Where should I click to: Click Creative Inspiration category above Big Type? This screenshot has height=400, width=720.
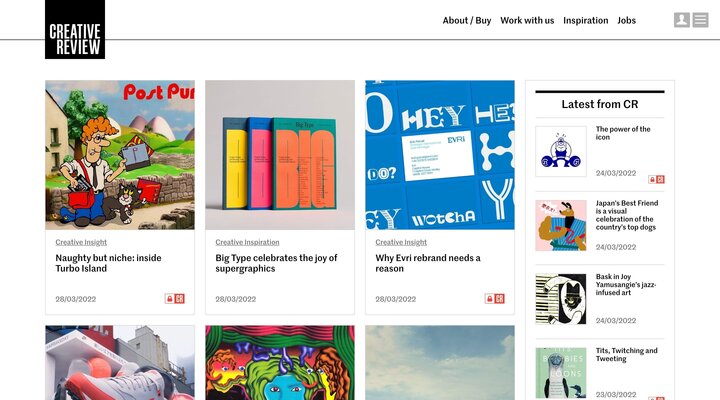(x=249, y=242)
